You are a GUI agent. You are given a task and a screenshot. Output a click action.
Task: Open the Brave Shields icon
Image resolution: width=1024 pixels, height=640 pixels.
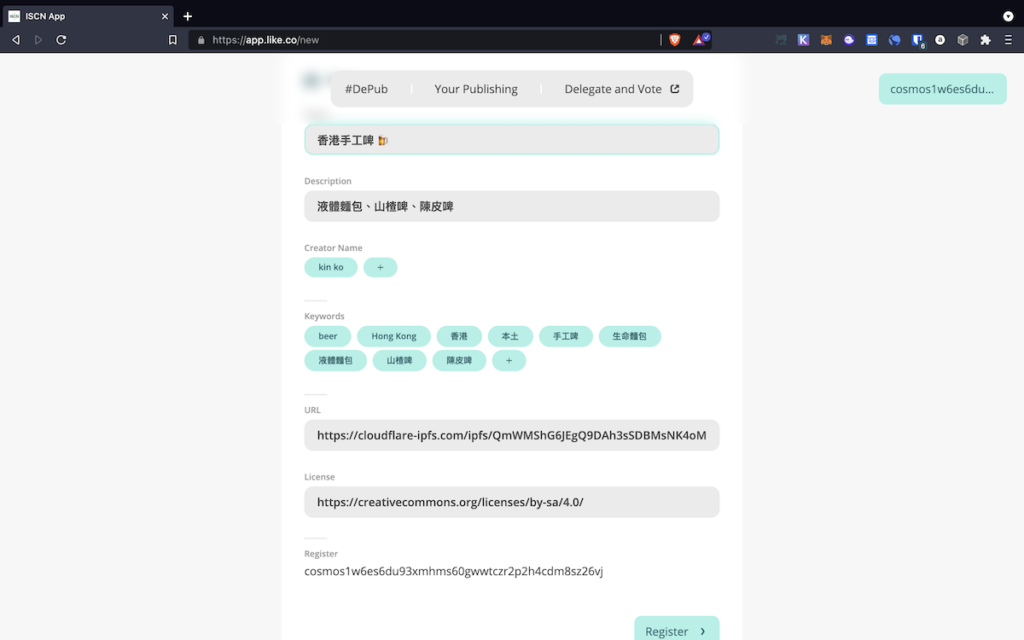click(x=675, y=39)
